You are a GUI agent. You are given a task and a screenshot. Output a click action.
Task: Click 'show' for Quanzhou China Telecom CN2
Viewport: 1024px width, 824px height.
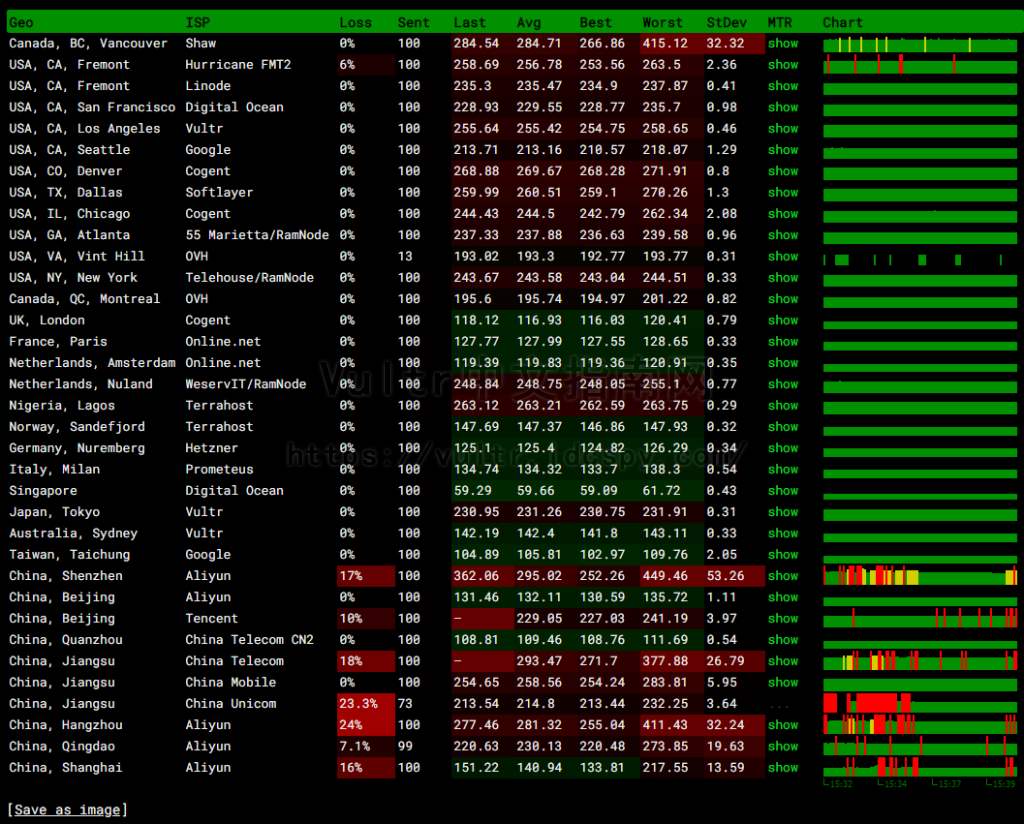[x=783, y=640]
